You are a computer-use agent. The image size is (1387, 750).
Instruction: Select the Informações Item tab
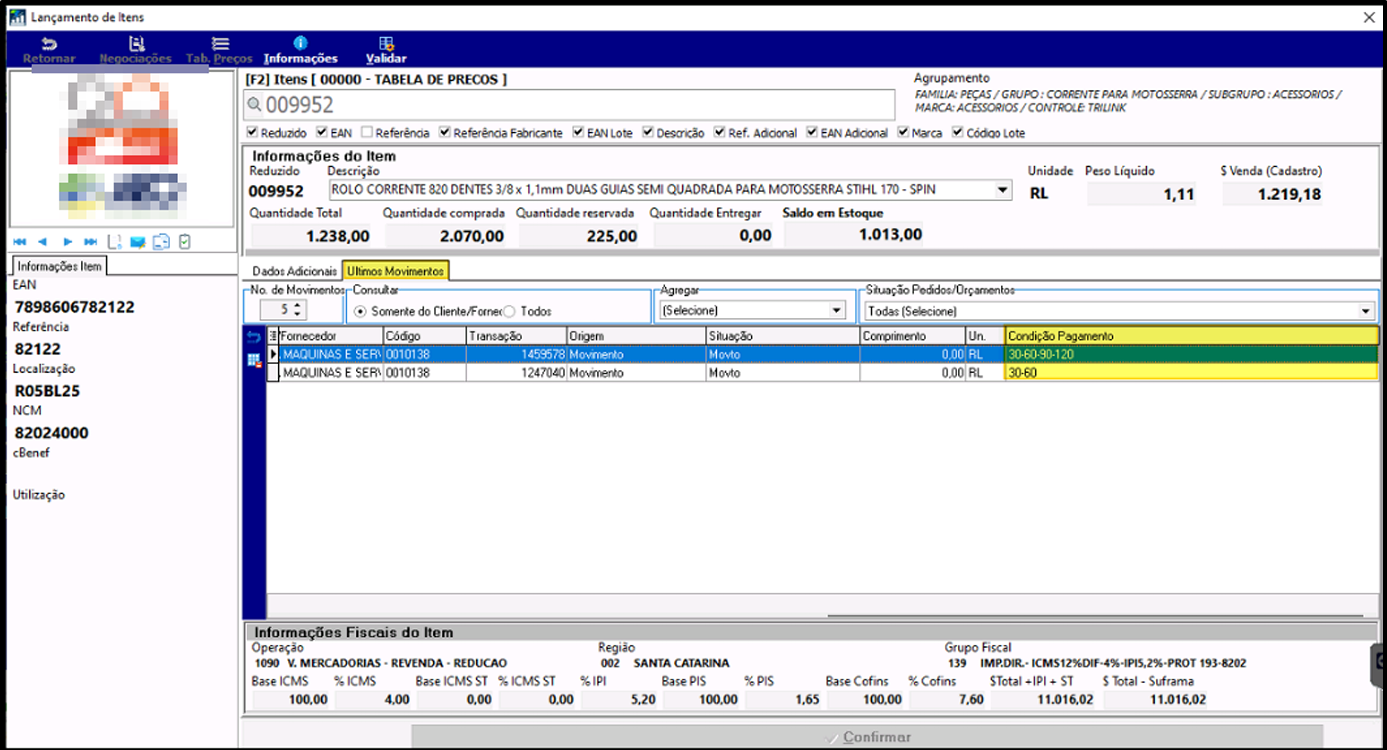point(59,266)
